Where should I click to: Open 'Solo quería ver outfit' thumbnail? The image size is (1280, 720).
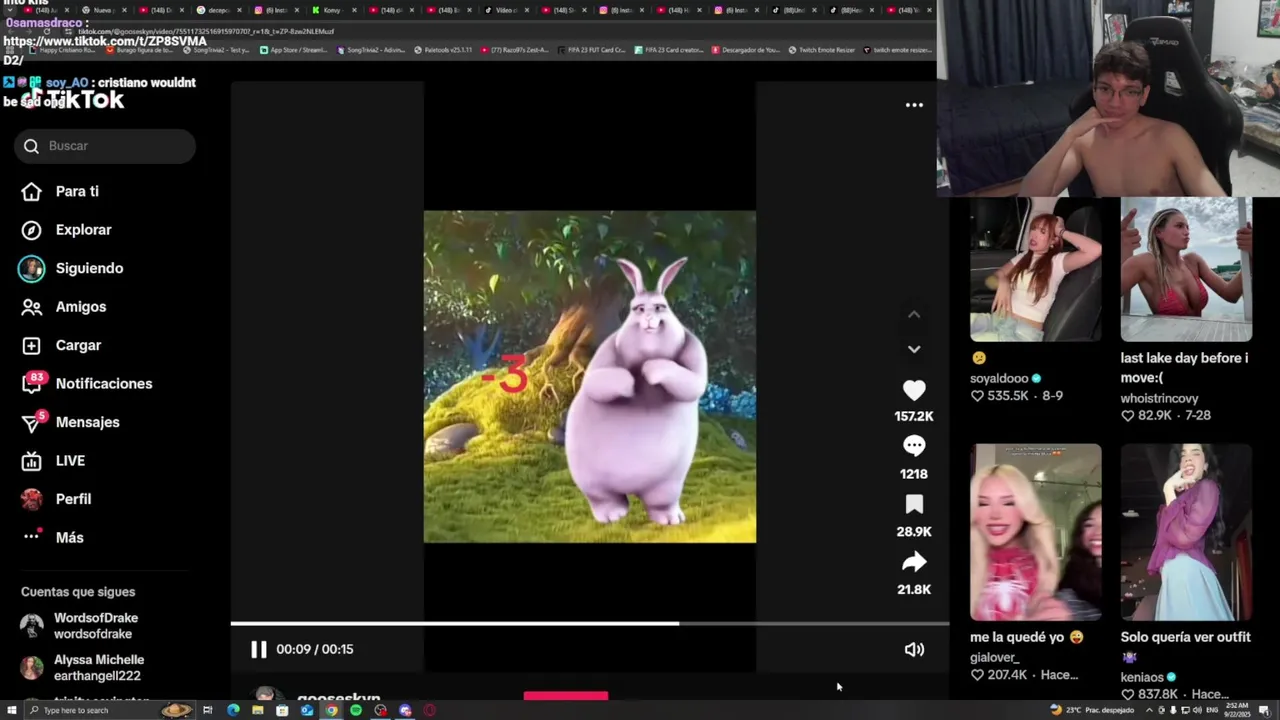1186,532
